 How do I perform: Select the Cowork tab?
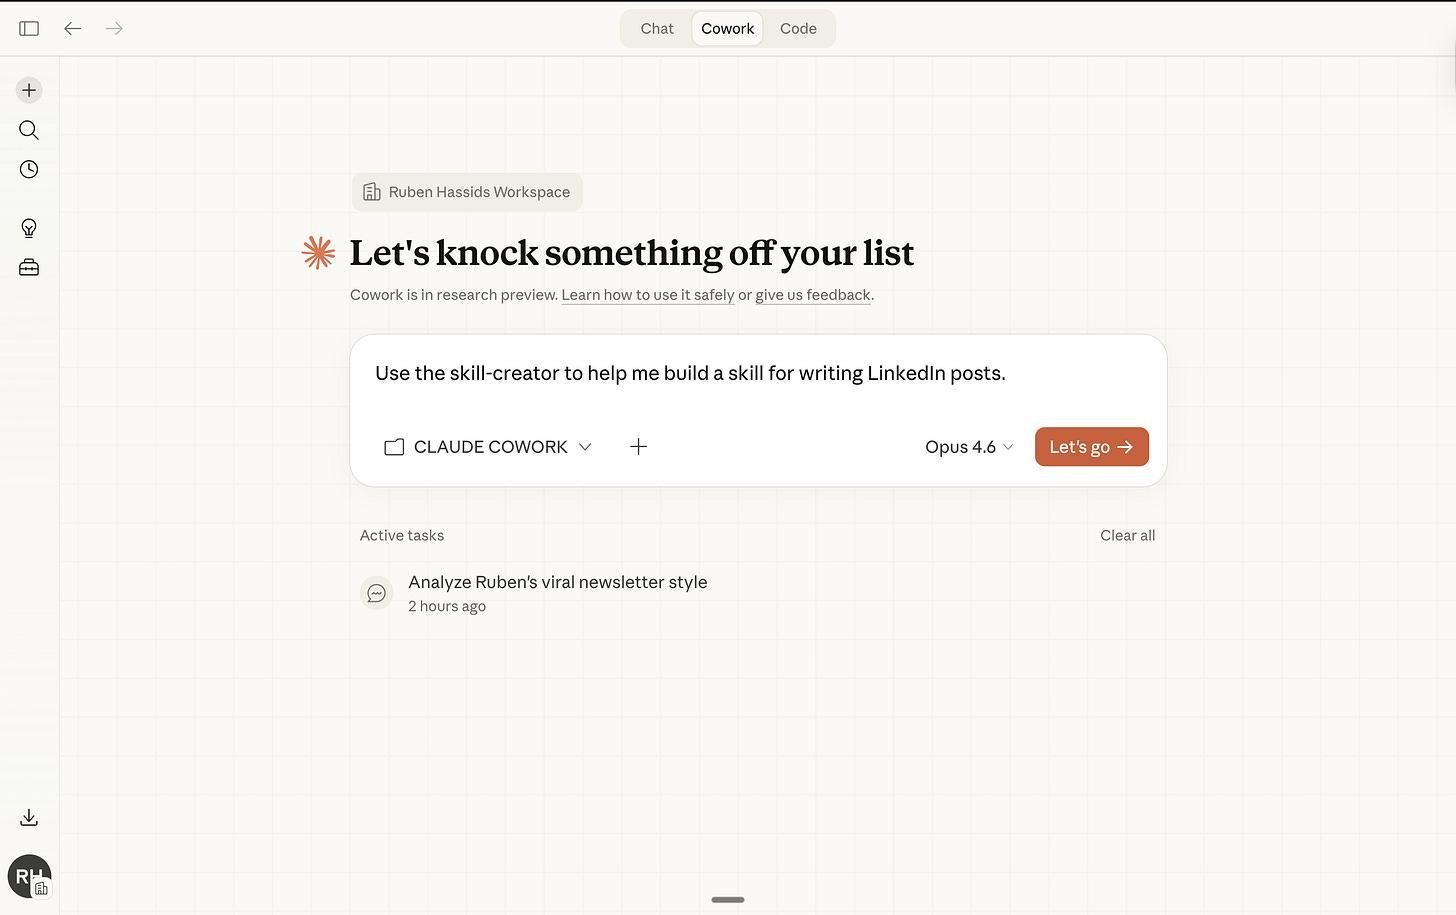pyautogui.click(x=727, y=29)
